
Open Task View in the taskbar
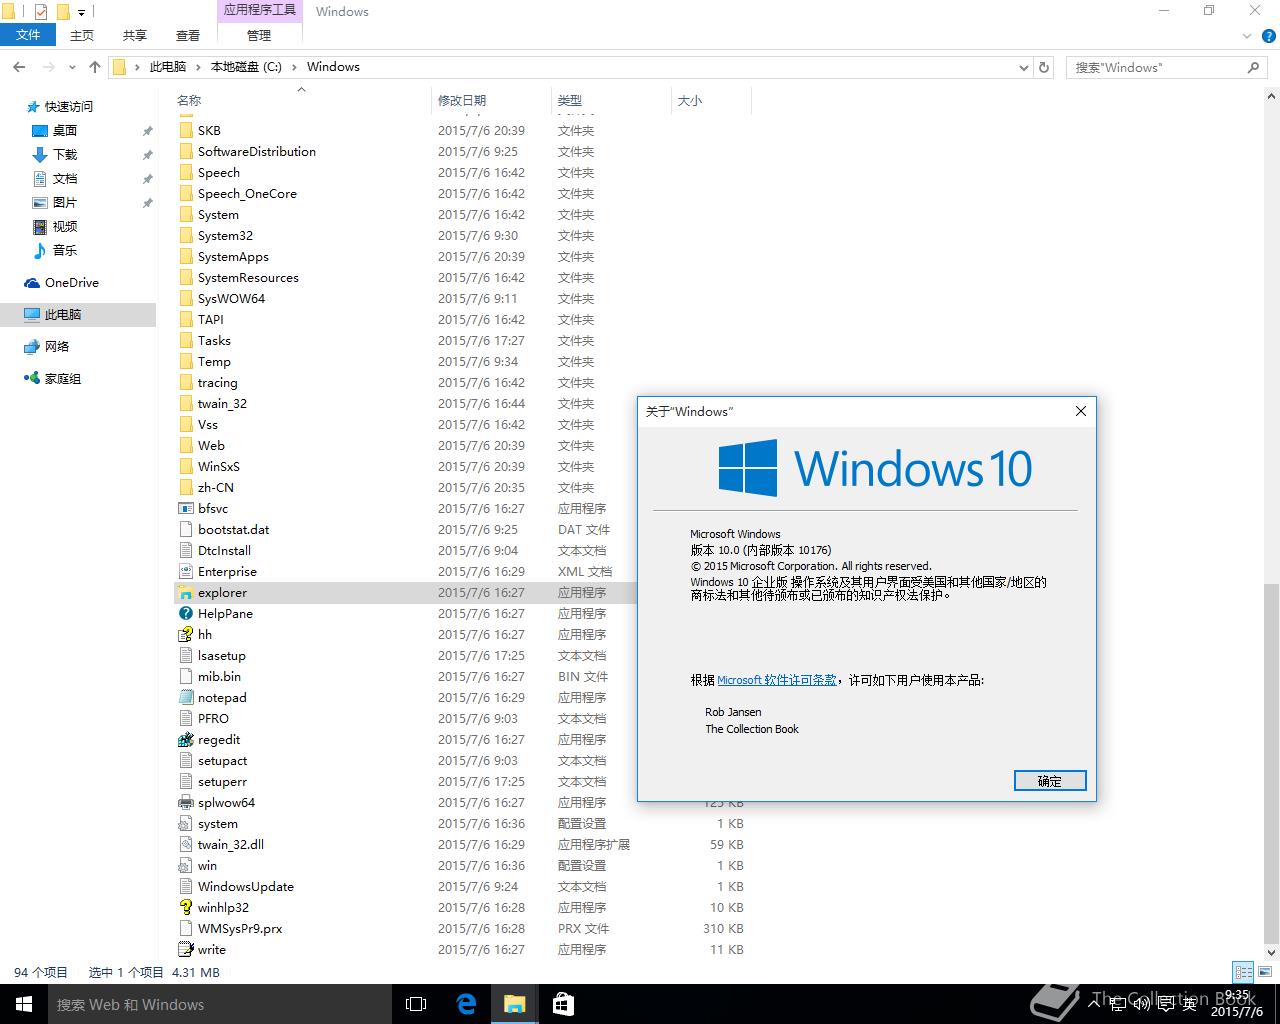coord(416,1004)
